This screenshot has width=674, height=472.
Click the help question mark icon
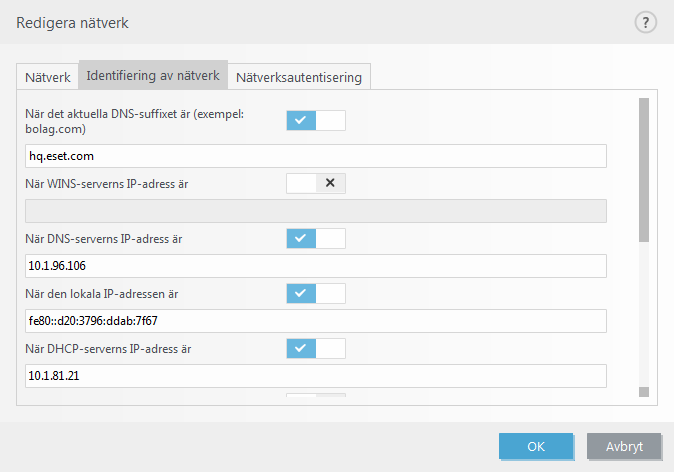pos(645,22)
